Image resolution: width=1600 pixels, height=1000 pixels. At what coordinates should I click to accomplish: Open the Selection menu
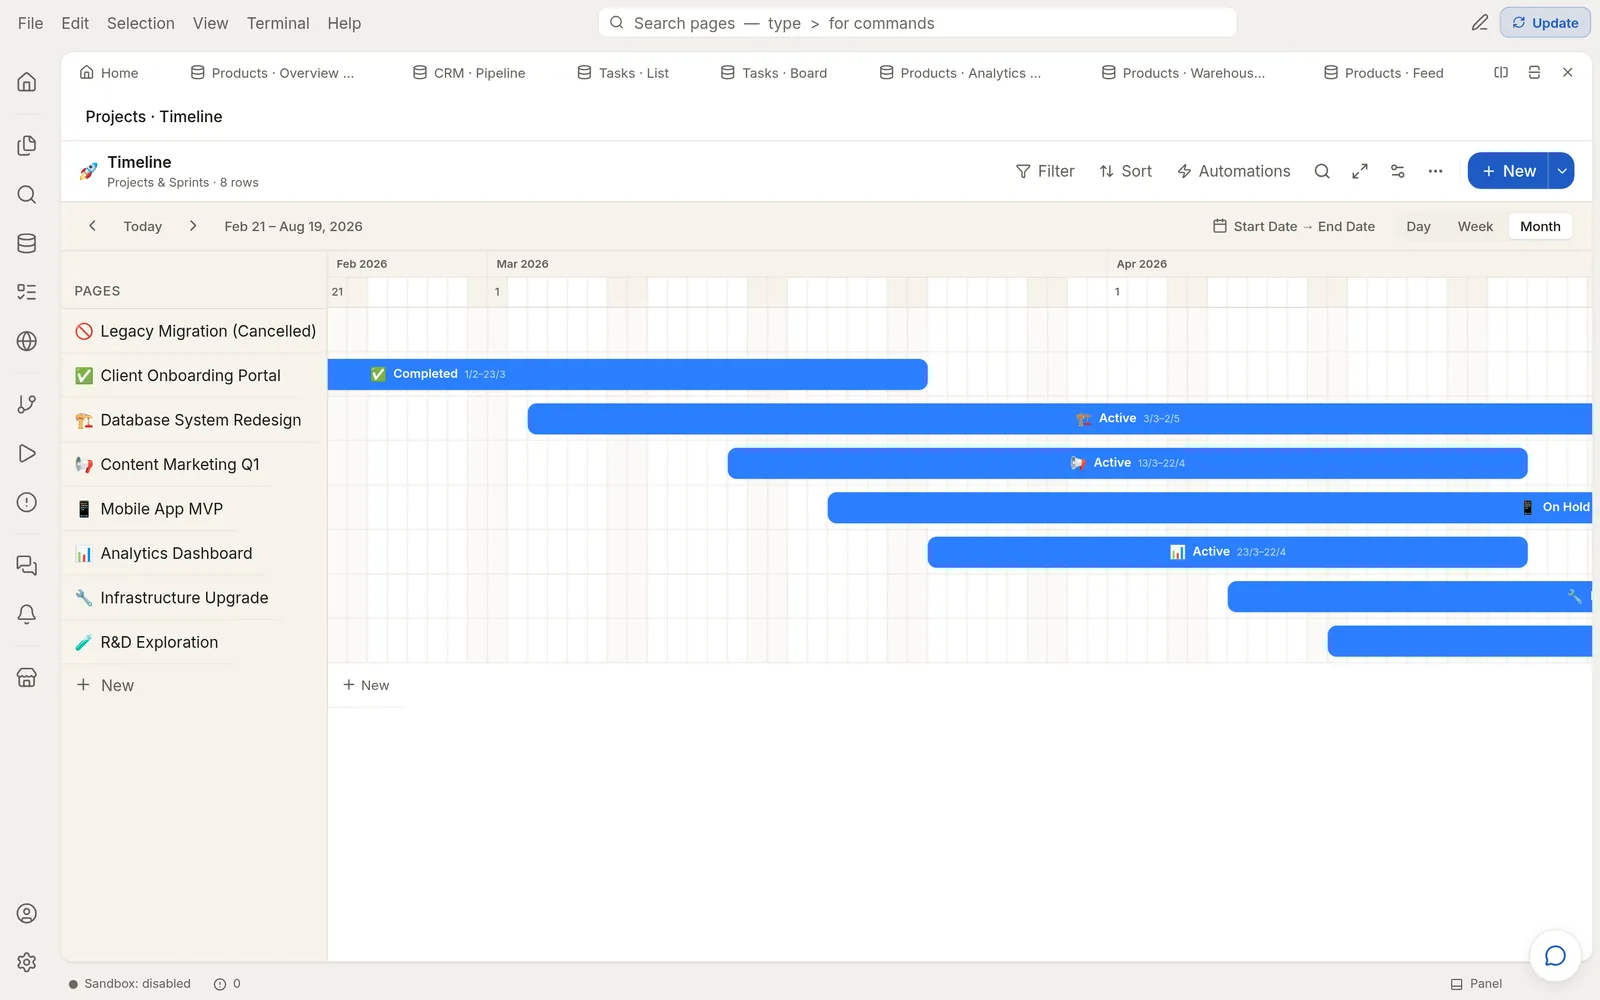[141, 23]
